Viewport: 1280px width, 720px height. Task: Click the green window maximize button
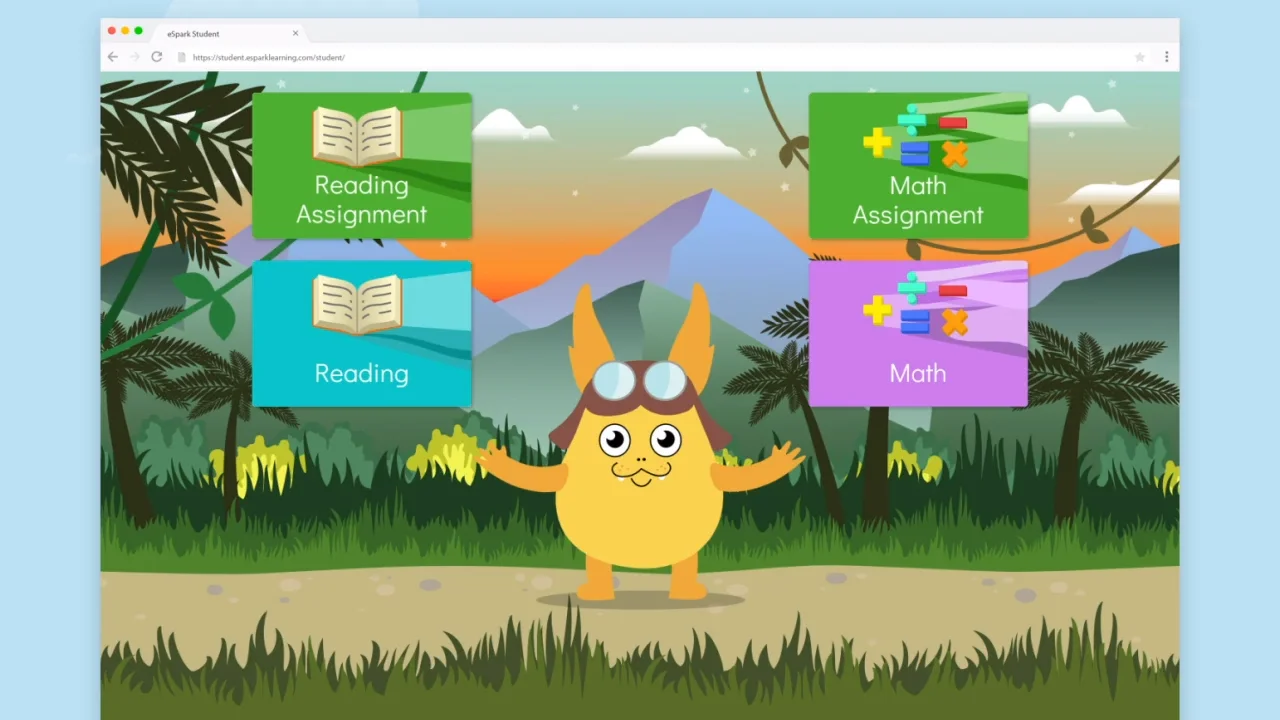point(138,31)
